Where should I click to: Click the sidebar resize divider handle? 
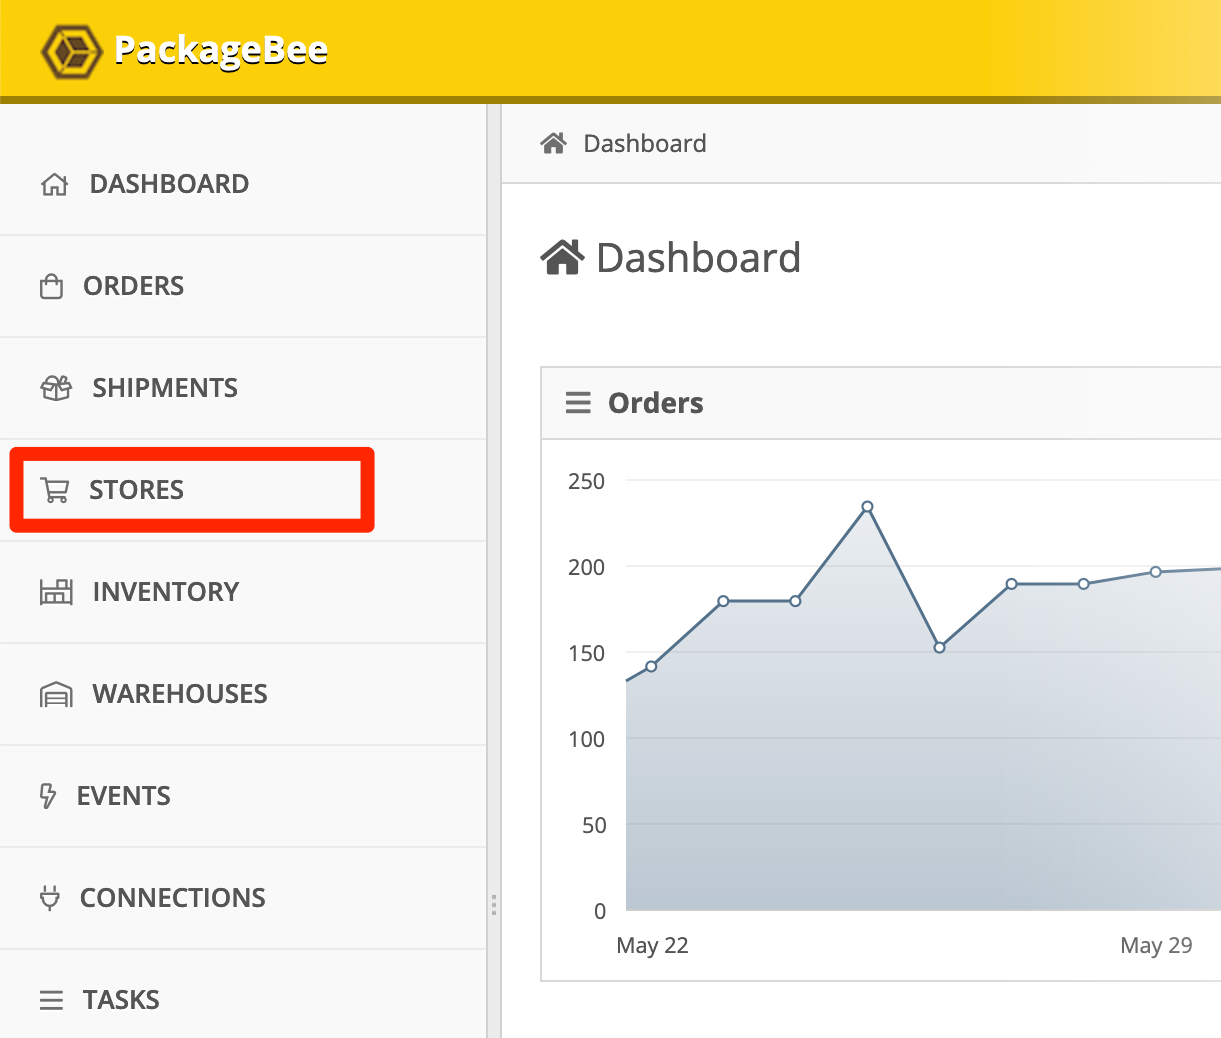point(494,905)
